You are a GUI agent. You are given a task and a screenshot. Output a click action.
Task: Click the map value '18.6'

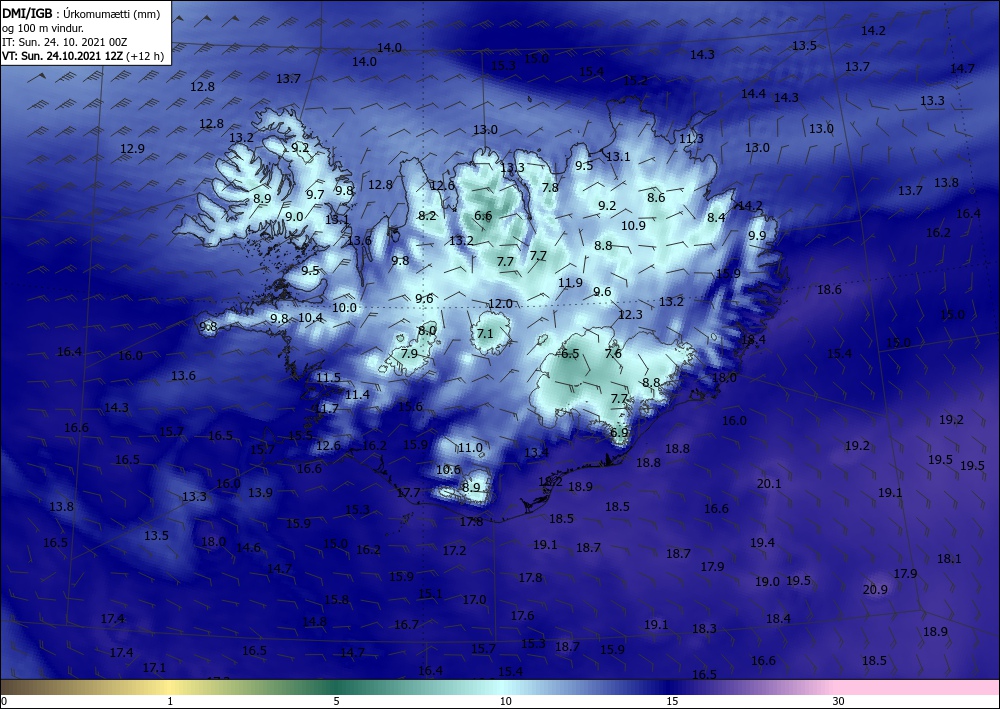(829, 289)
